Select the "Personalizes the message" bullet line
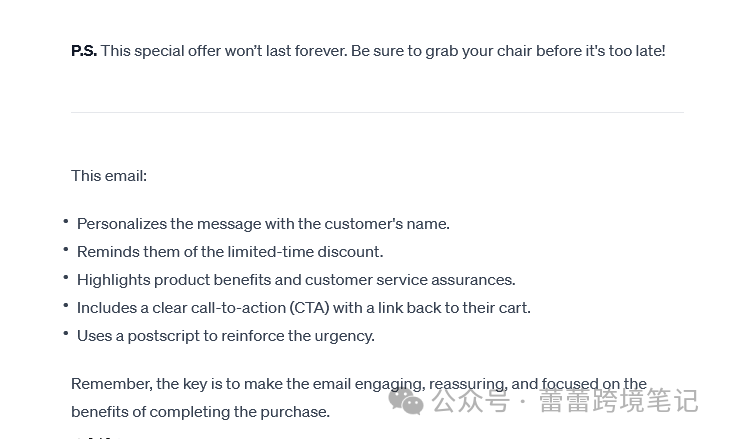The width and height of the screenshot is (729, 439). click(x=263, y=224)
